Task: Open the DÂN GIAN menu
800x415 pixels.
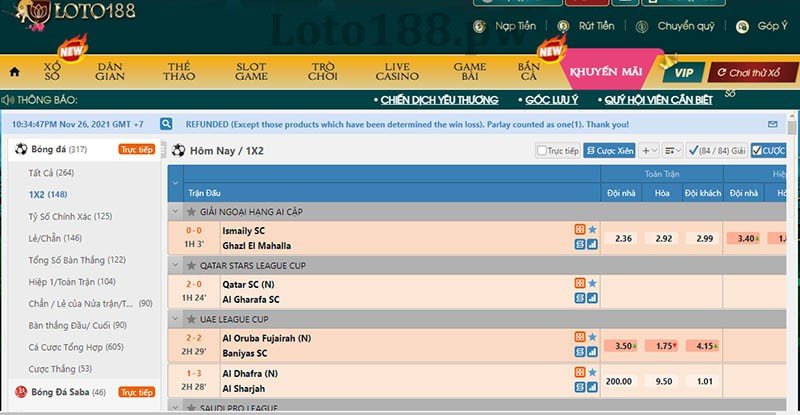Action: [110, 71]
